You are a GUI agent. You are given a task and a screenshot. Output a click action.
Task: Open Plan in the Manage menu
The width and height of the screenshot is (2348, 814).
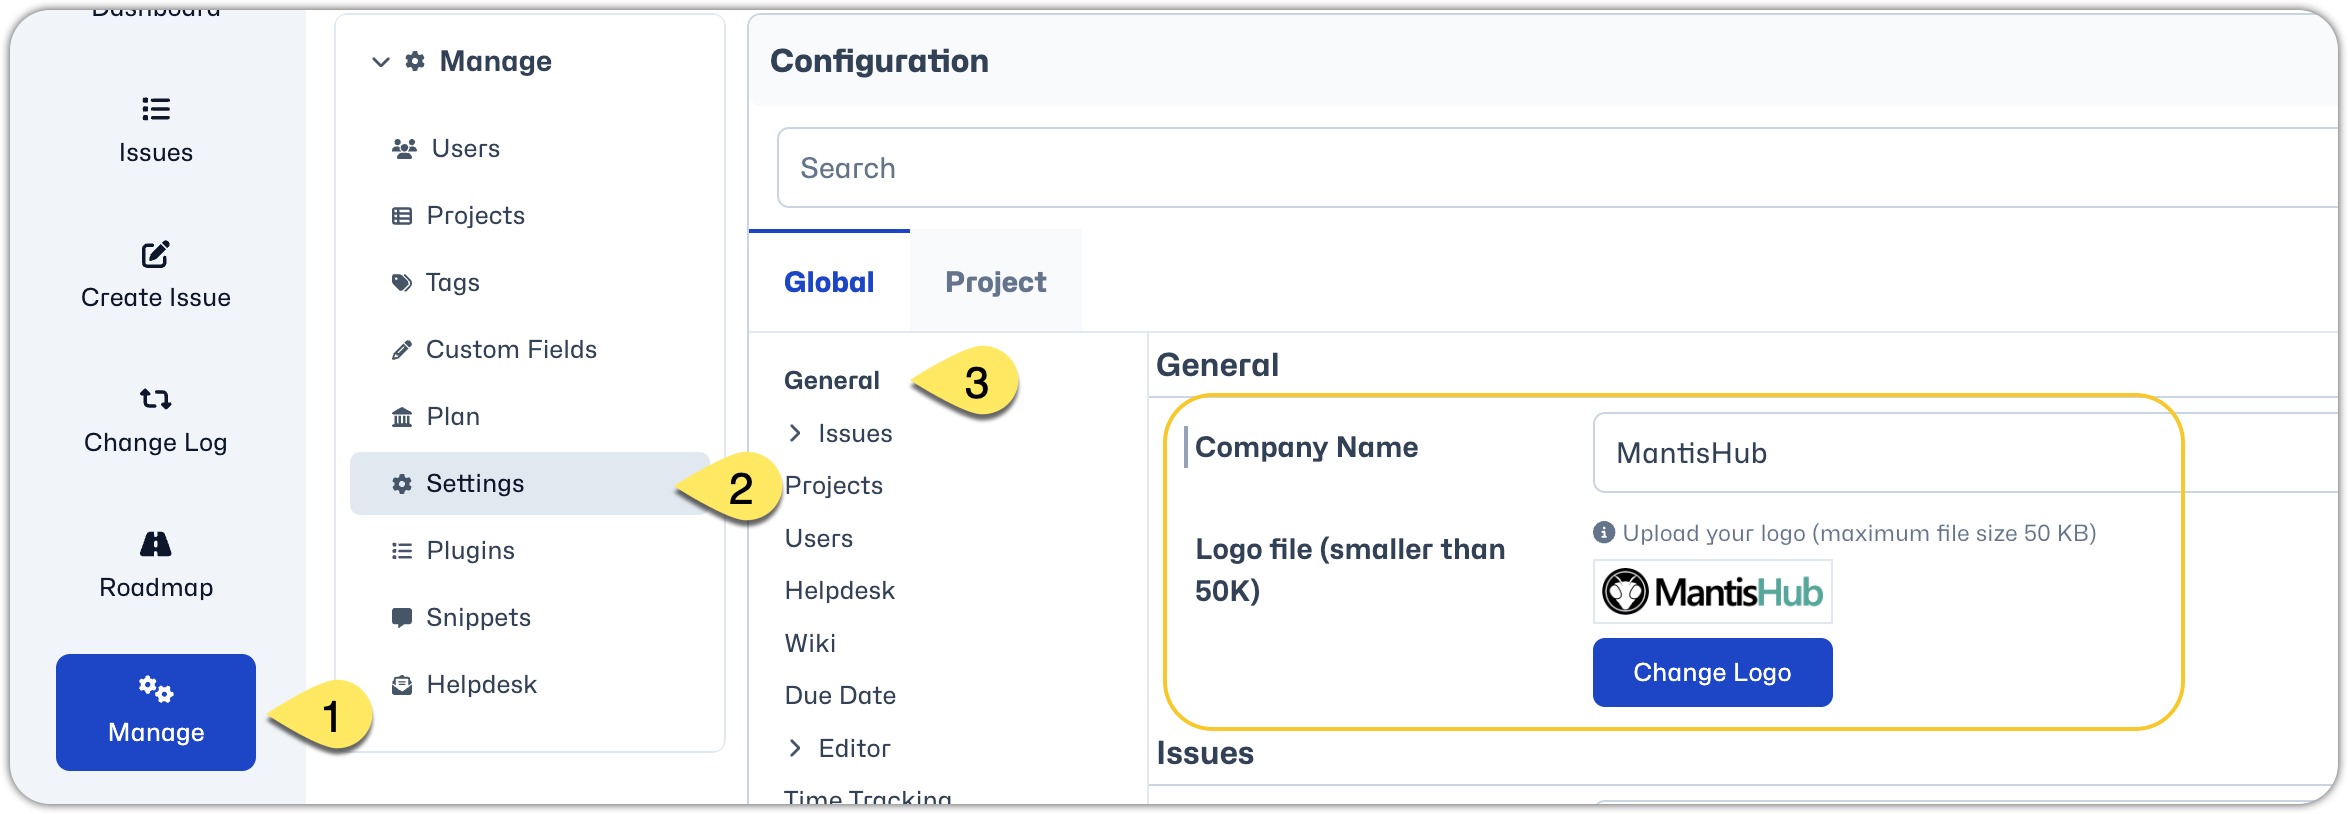pos(453,417)
